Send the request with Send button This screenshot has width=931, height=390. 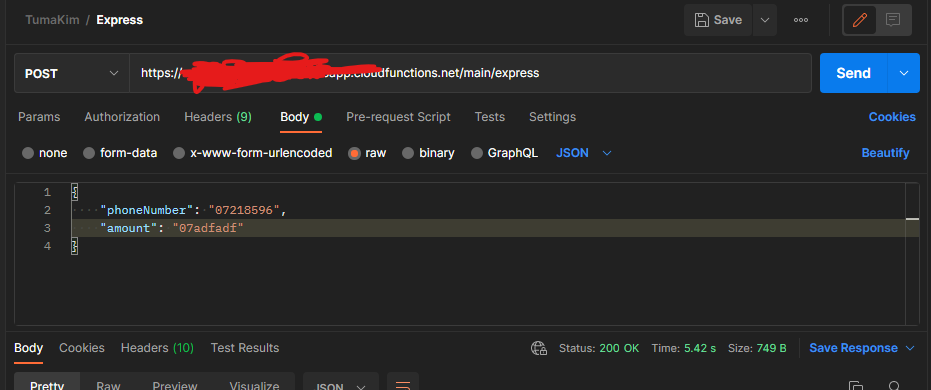[x=853, y=73]
